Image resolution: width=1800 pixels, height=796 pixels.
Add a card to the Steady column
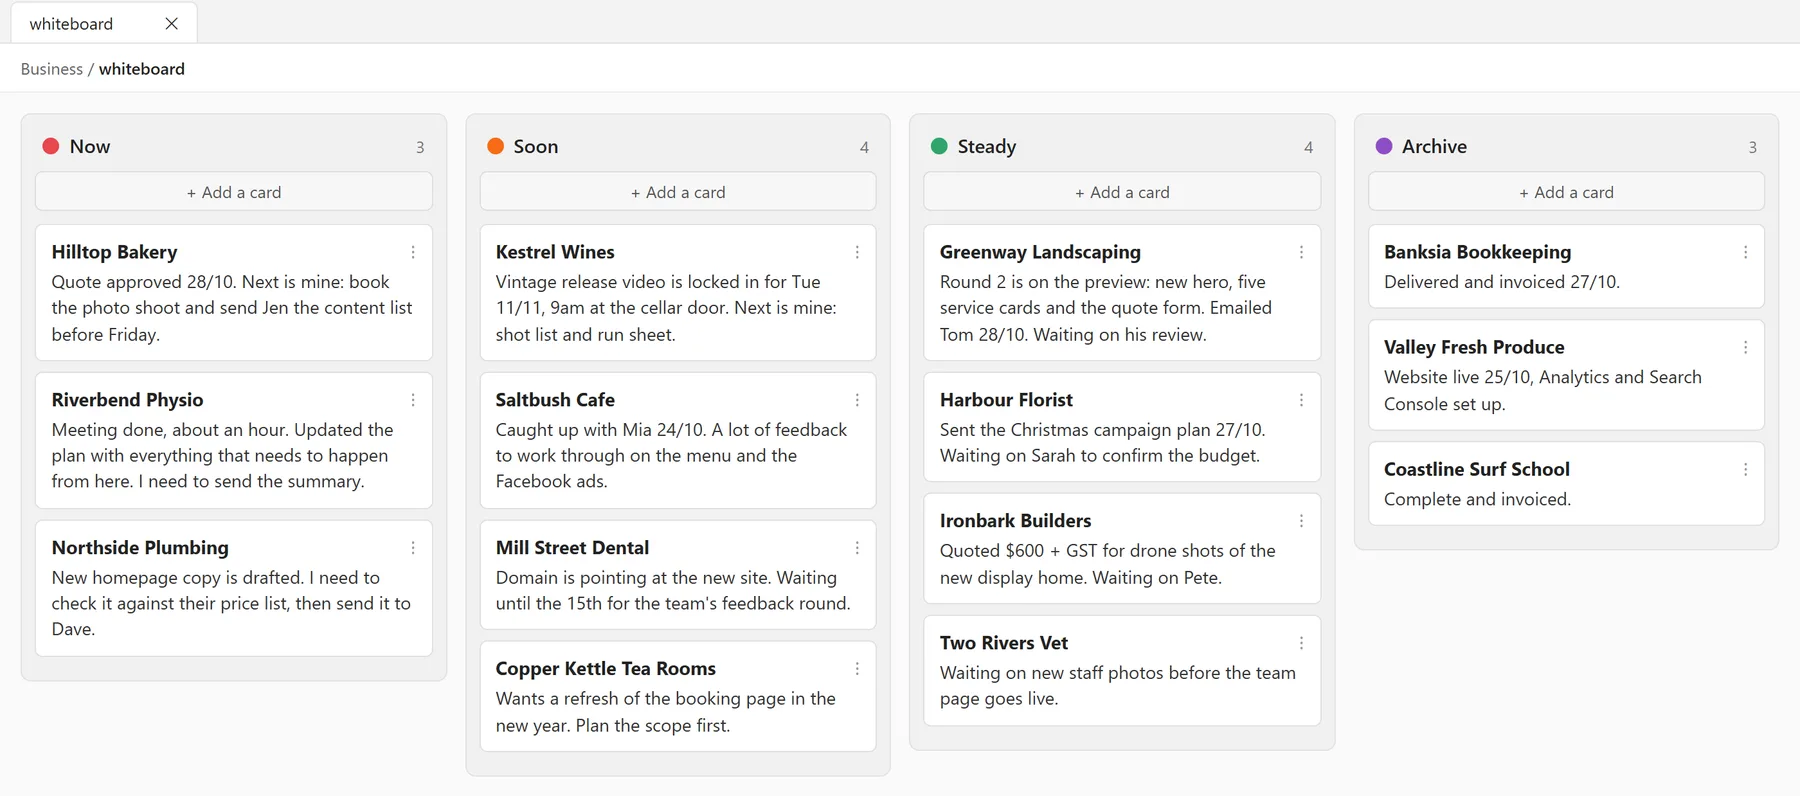[1122, 192]
